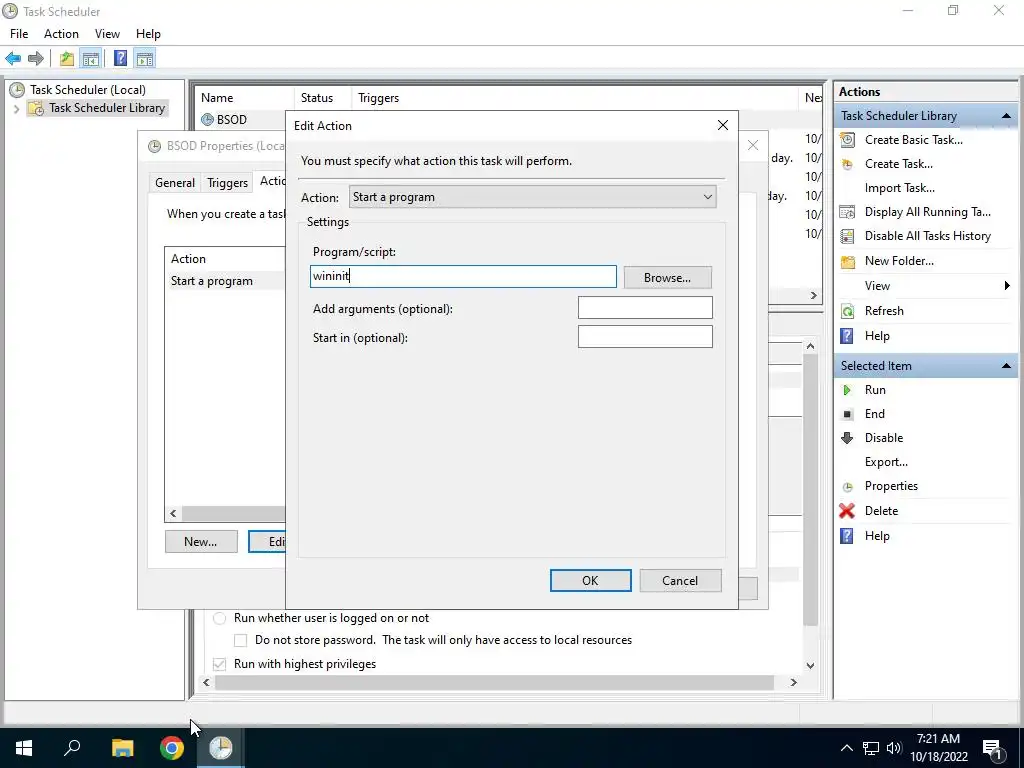Screen dimensions: 1024x768
Task: Click the Program/script text field
Action: [463, 276]
